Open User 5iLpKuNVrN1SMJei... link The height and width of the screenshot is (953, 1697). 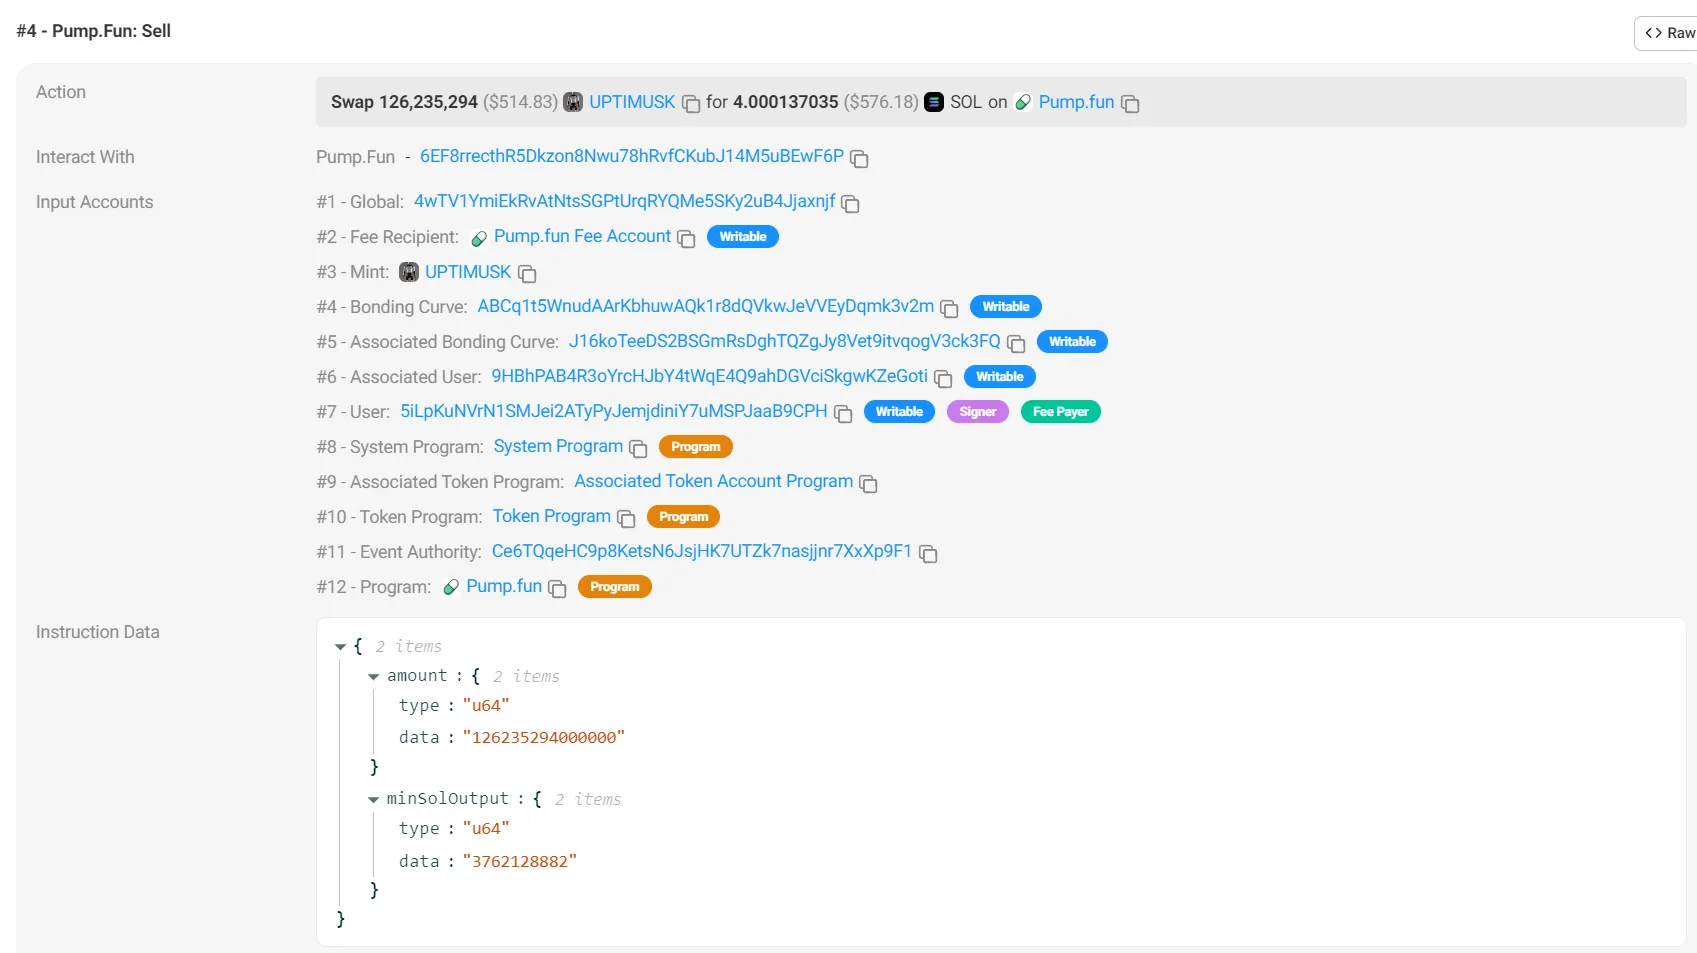[x=614, y=411]
